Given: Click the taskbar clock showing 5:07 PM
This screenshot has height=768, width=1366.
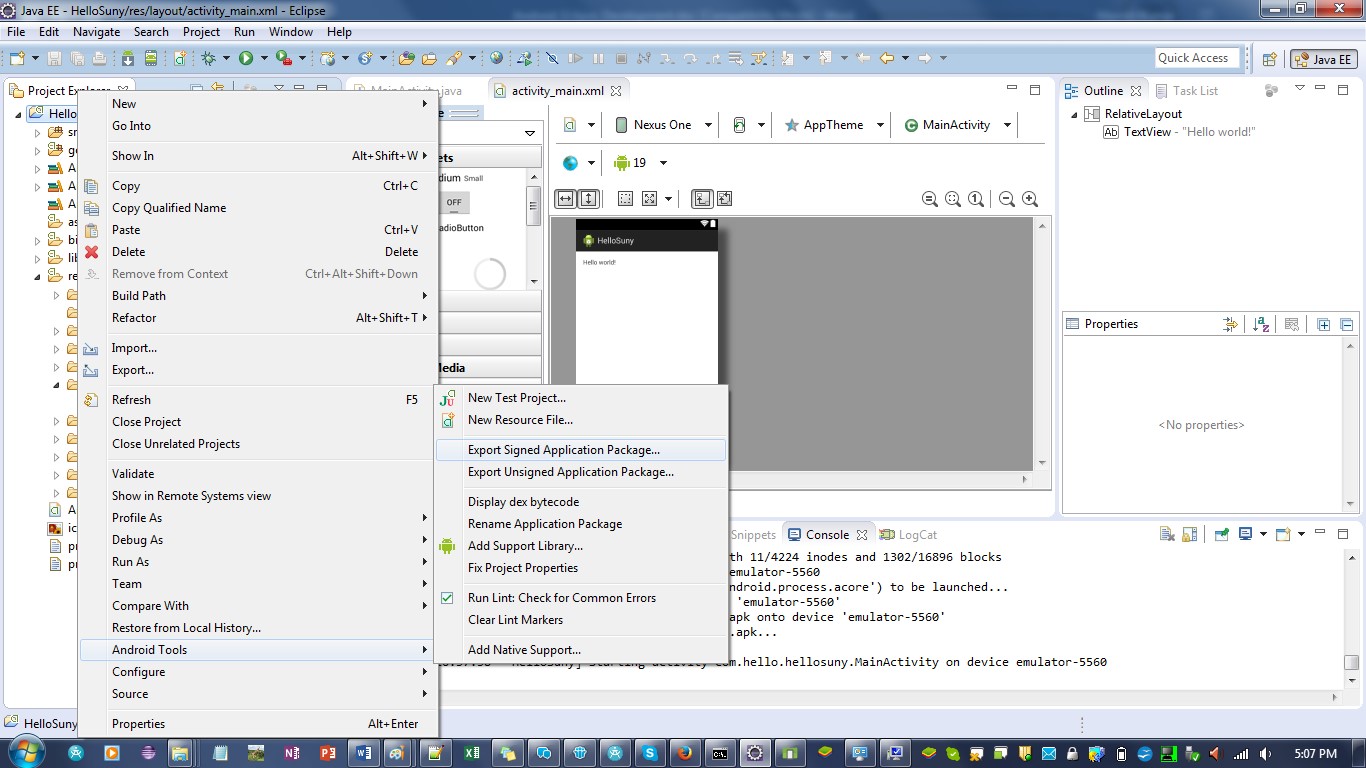Looking at the screenshot, I should 1313,753.
